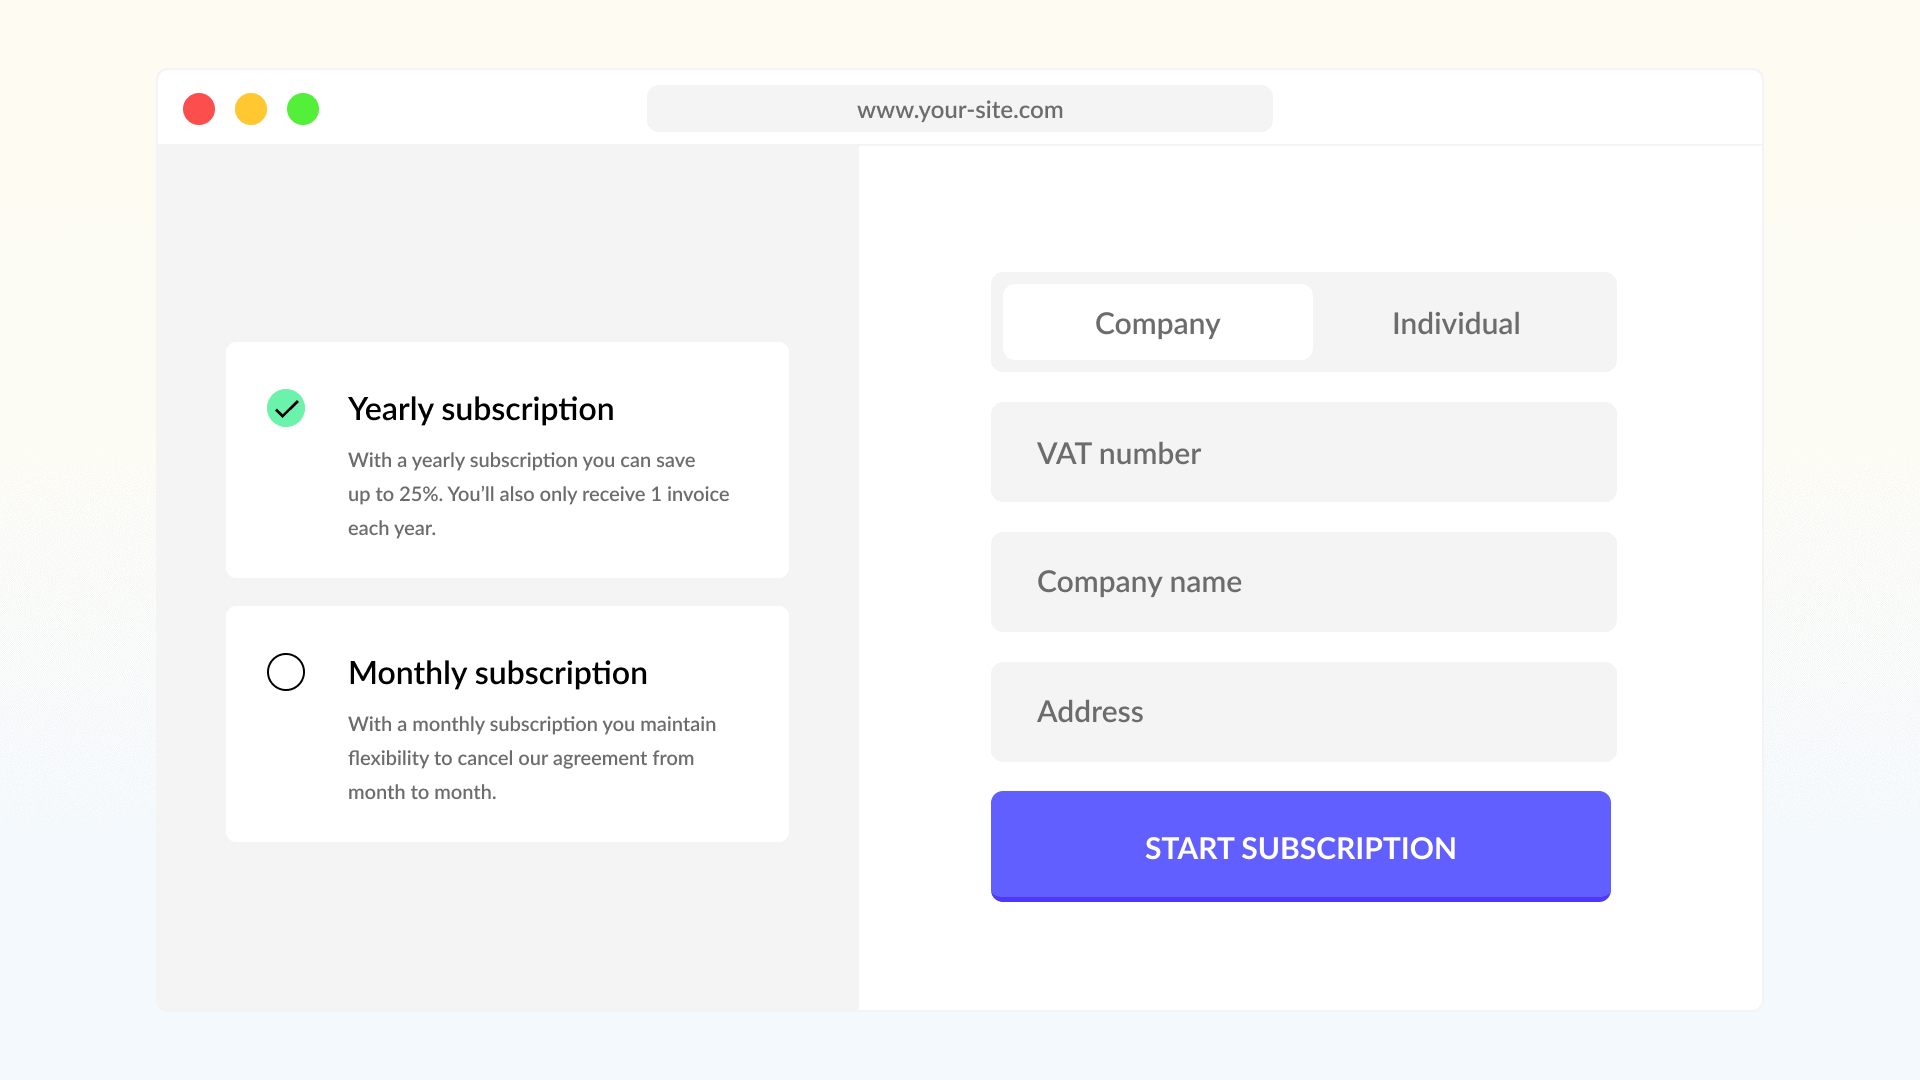Screen dimensions: 1920x1080
Task: Click the "1 invoice" text in yearly card
Action: tap(690, 494)
